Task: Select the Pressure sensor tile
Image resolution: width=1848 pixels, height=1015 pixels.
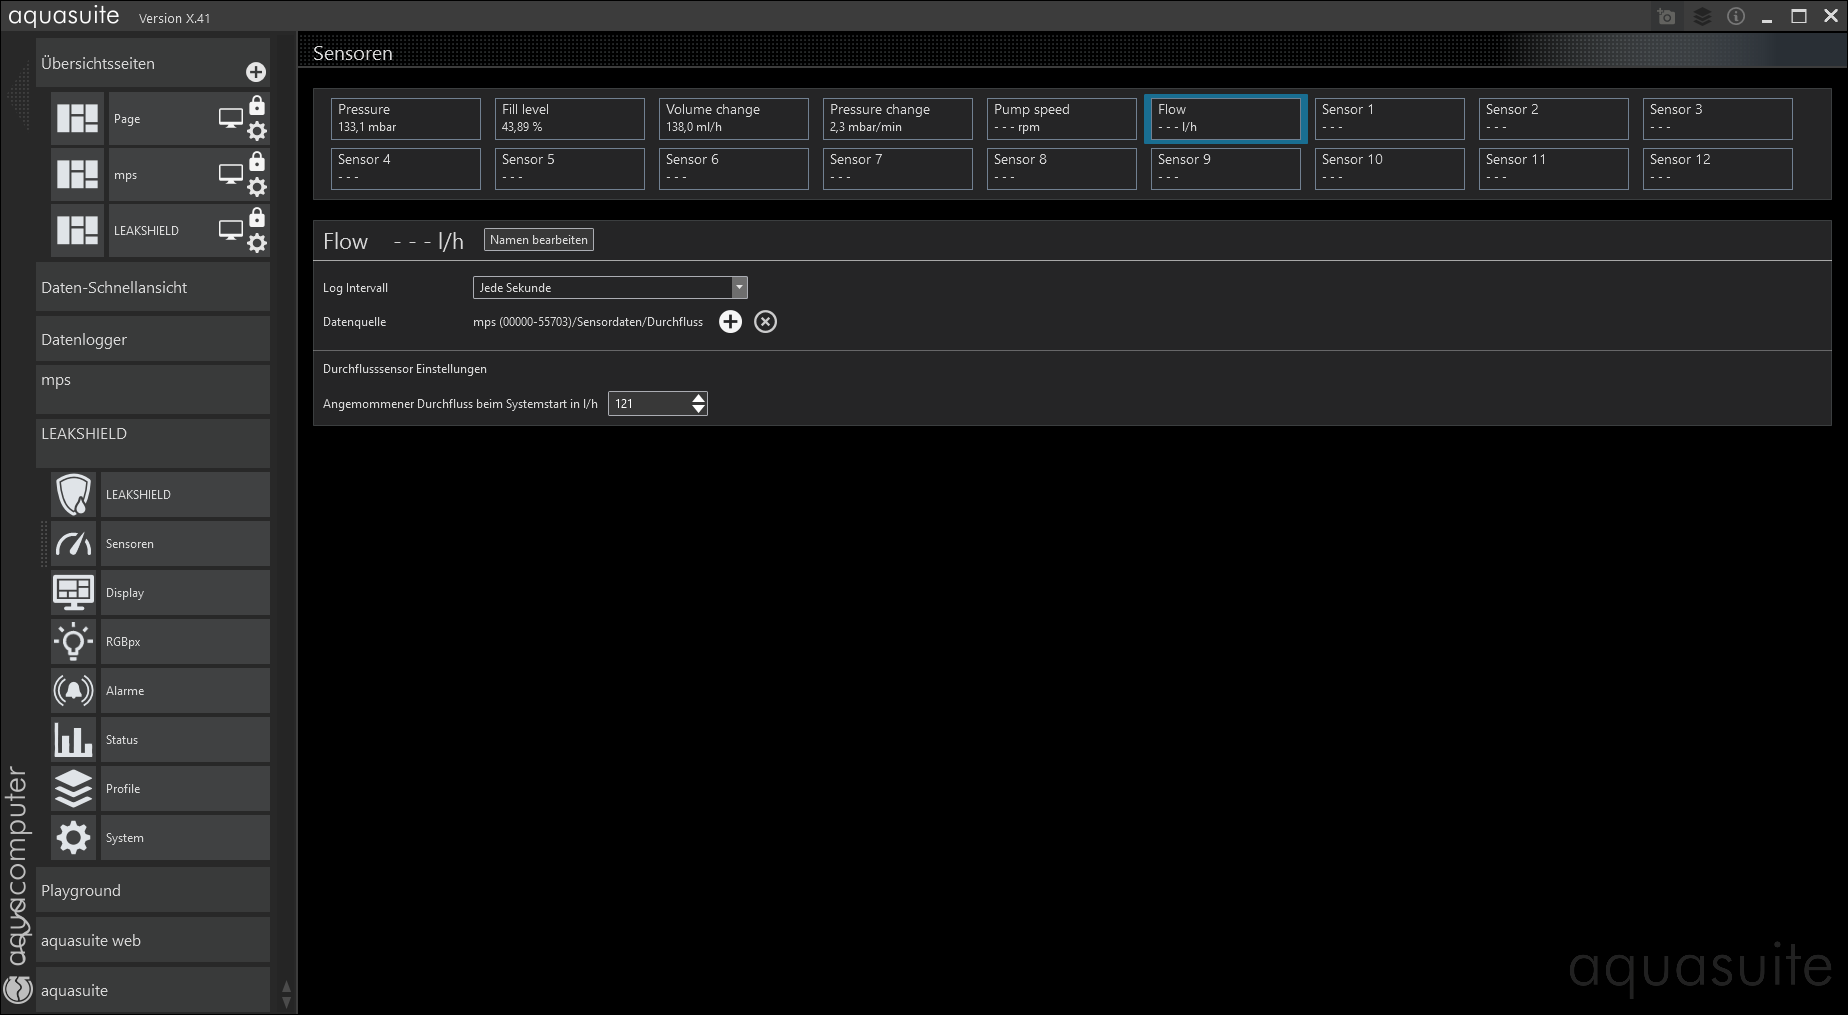Action: pyautogui.click(x=405, y=118)
